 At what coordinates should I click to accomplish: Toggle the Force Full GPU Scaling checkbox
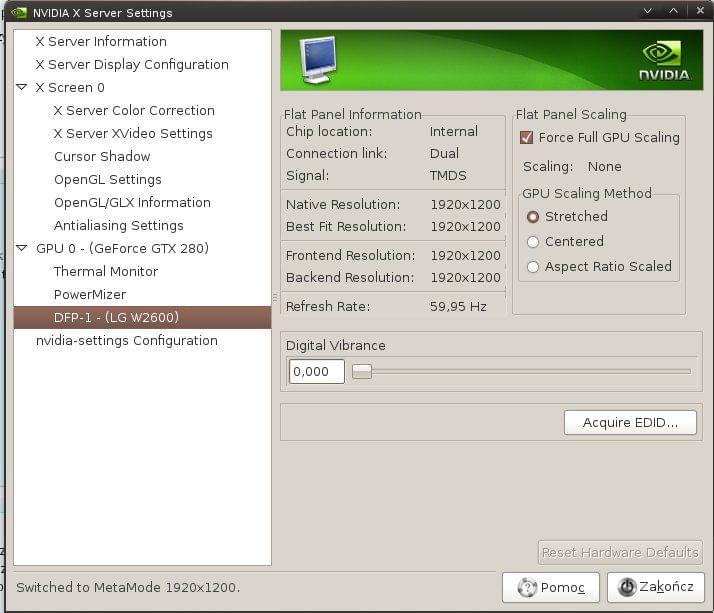[x=526, y=137]
